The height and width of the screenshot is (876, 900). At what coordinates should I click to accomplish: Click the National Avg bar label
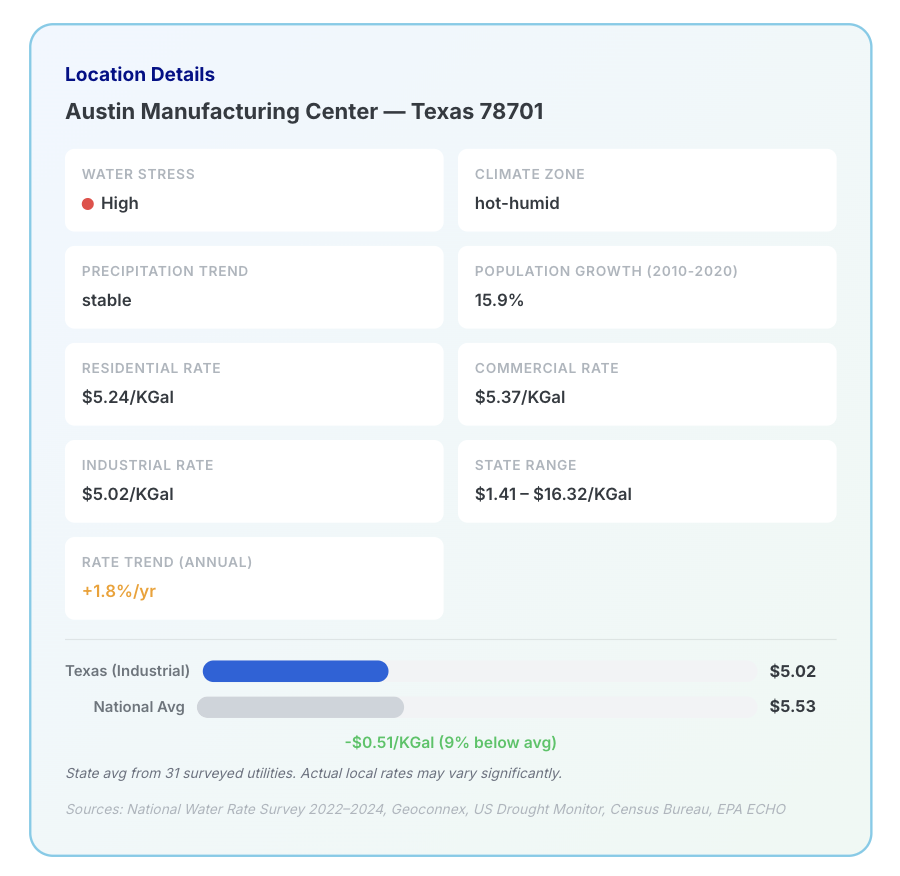139,707
